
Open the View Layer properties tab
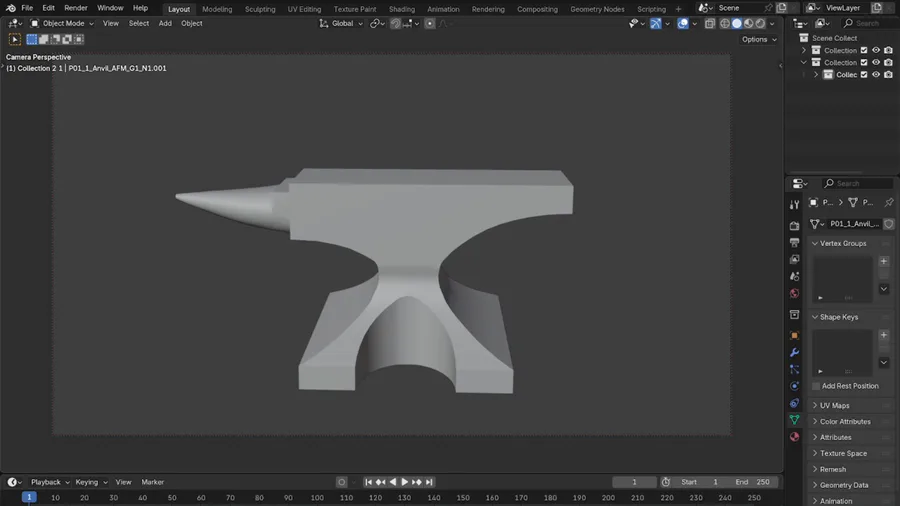tap(794, 259)
